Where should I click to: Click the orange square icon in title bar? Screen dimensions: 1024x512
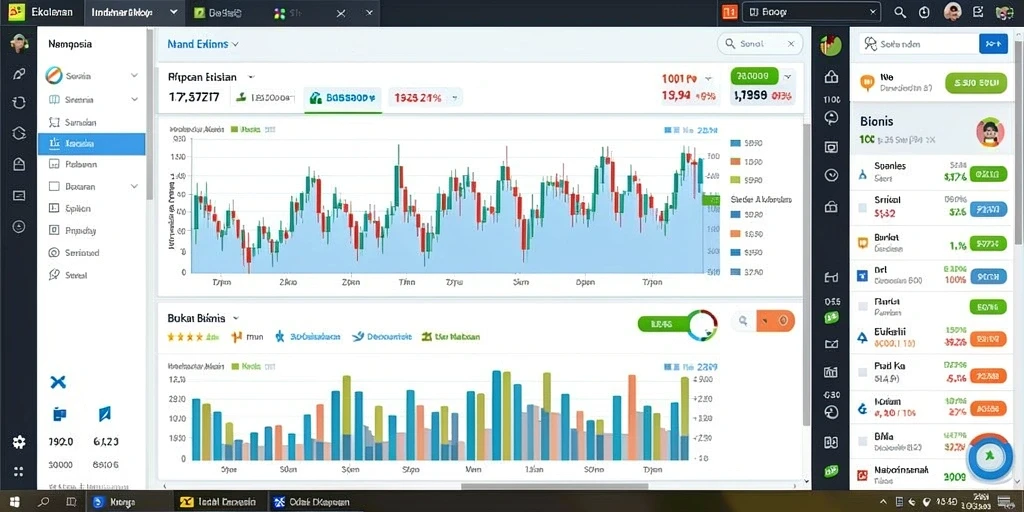point(729,12)
